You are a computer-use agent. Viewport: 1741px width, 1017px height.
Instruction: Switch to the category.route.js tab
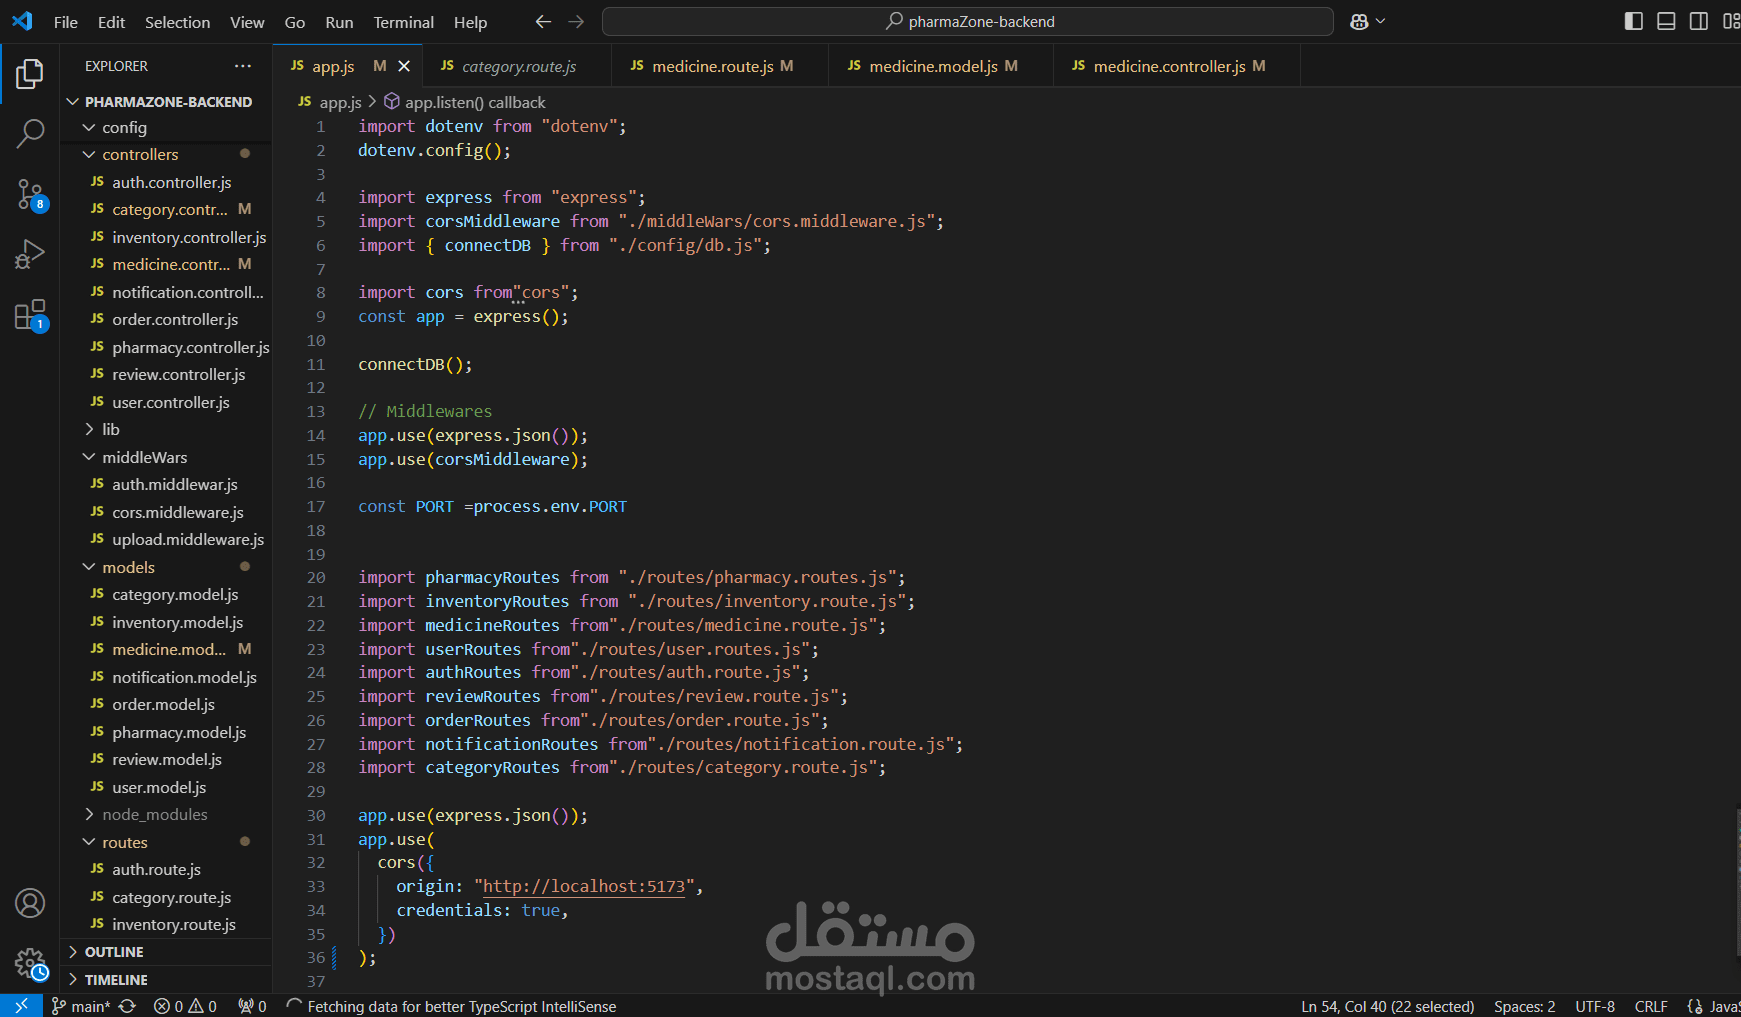coord(516,66)
